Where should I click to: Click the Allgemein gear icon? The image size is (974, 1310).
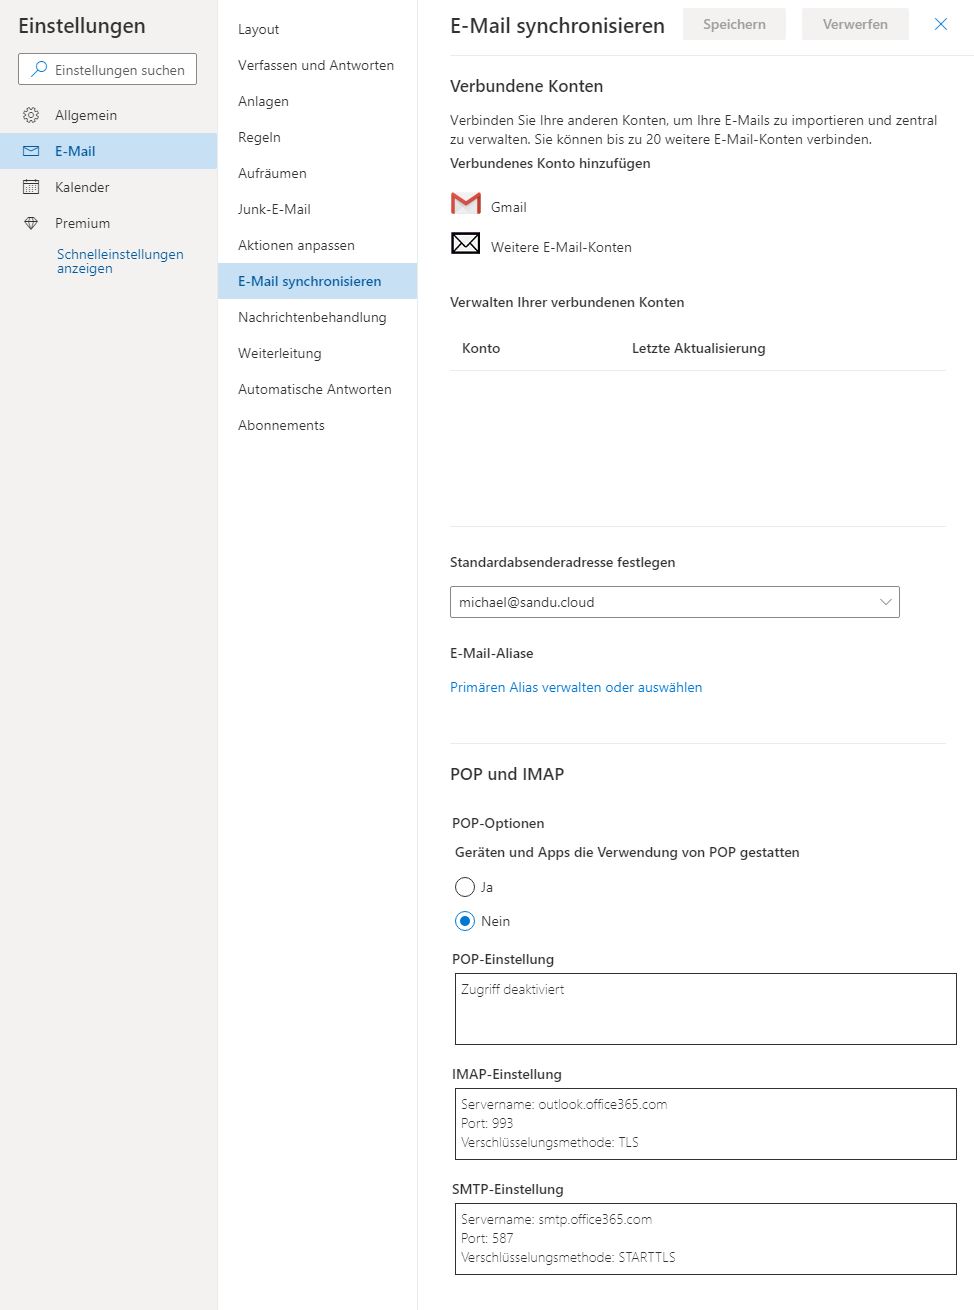tap(31, 115)
